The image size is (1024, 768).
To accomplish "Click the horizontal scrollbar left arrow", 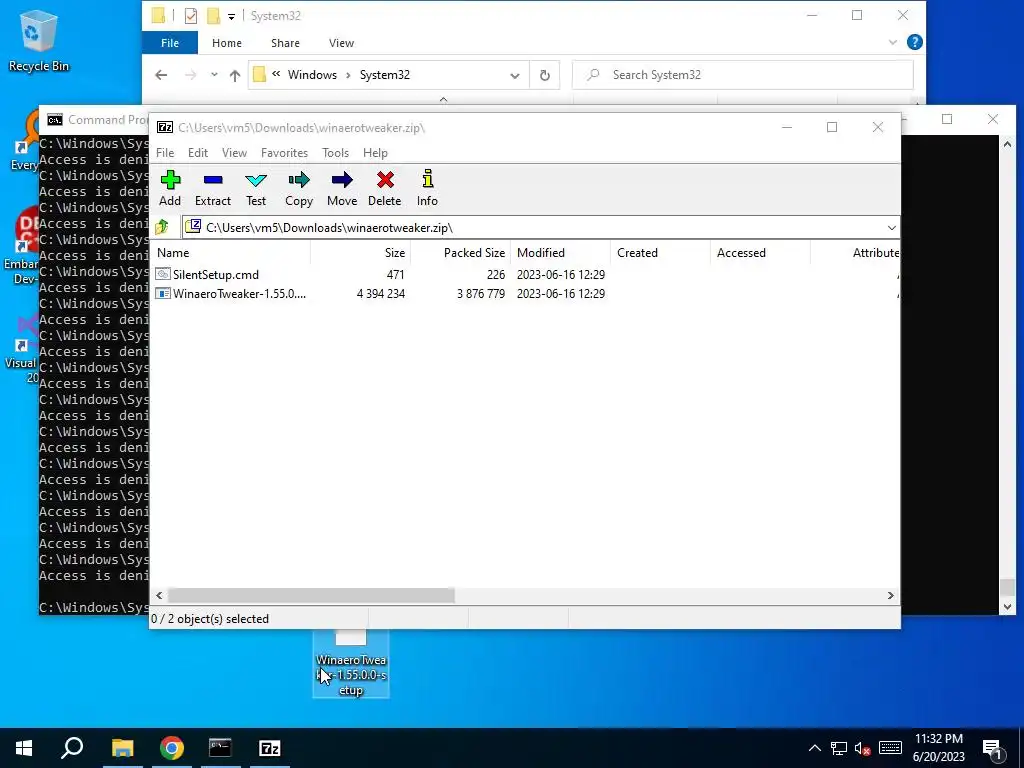I will (159, 596).
